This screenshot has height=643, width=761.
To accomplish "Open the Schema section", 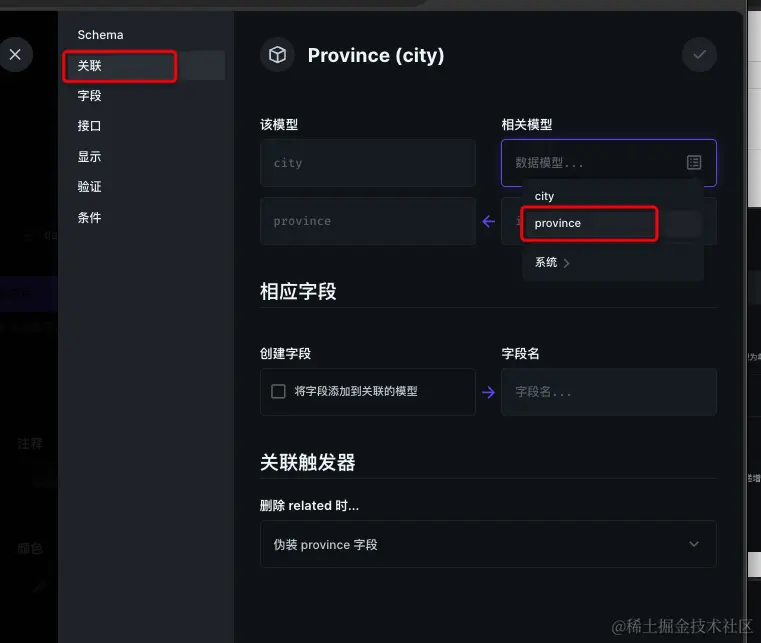I will (x=100, y=35).
